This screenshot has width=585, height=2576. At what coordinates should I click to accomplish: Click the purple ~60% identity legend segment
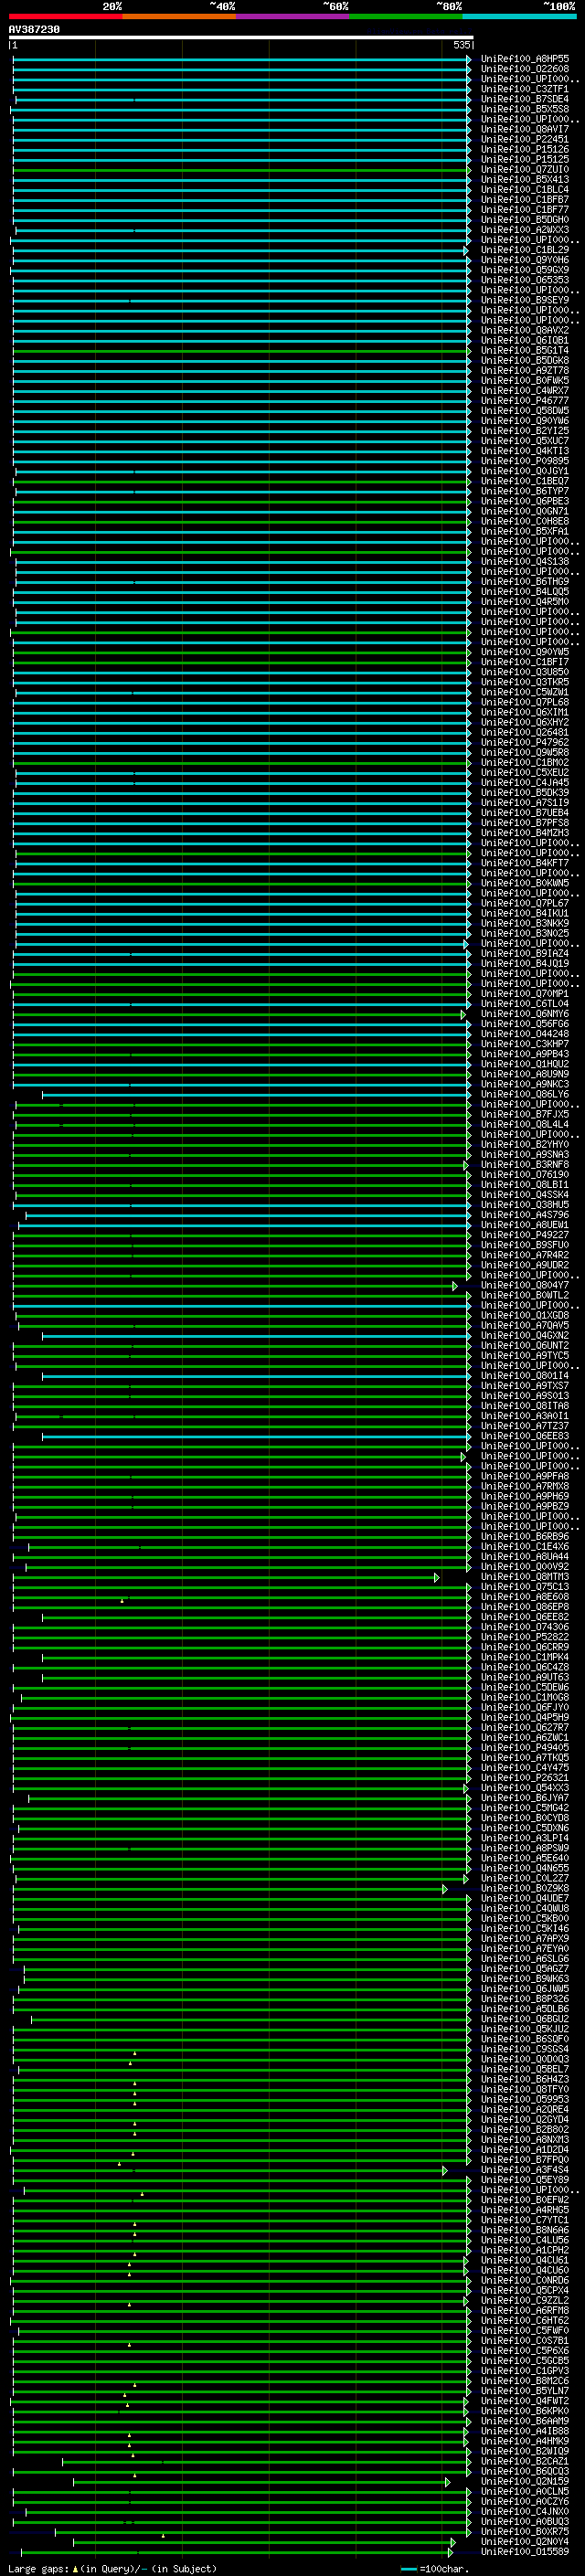point(293,17)
